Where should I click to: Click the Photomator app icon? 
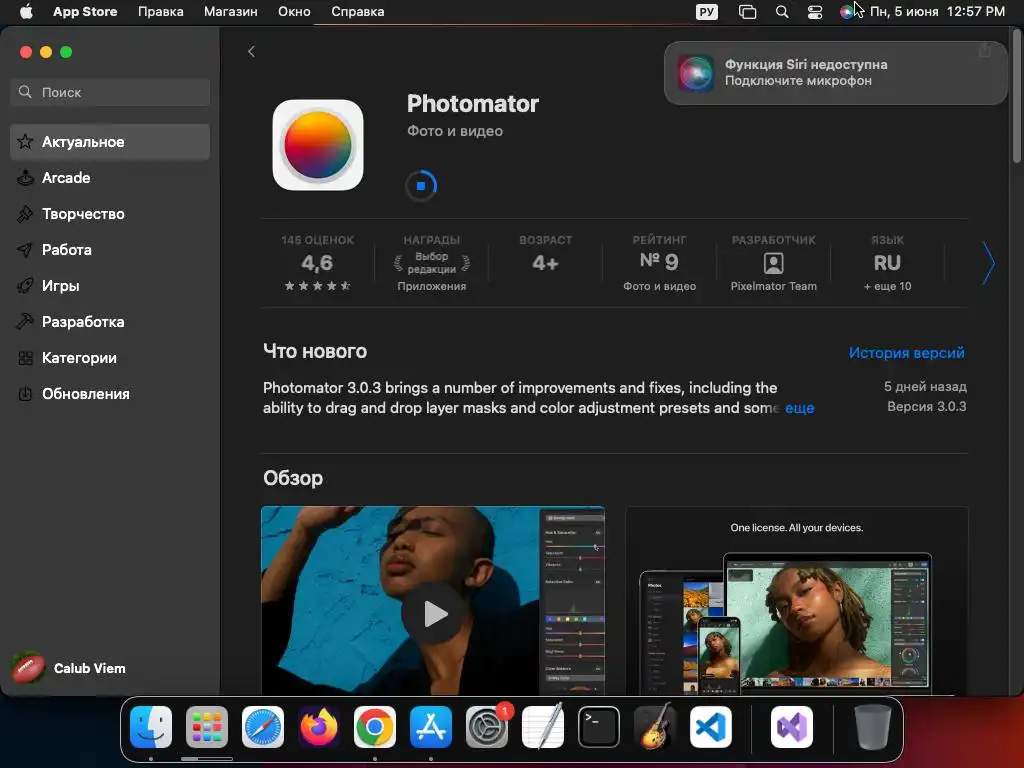[x=318, y=145]
